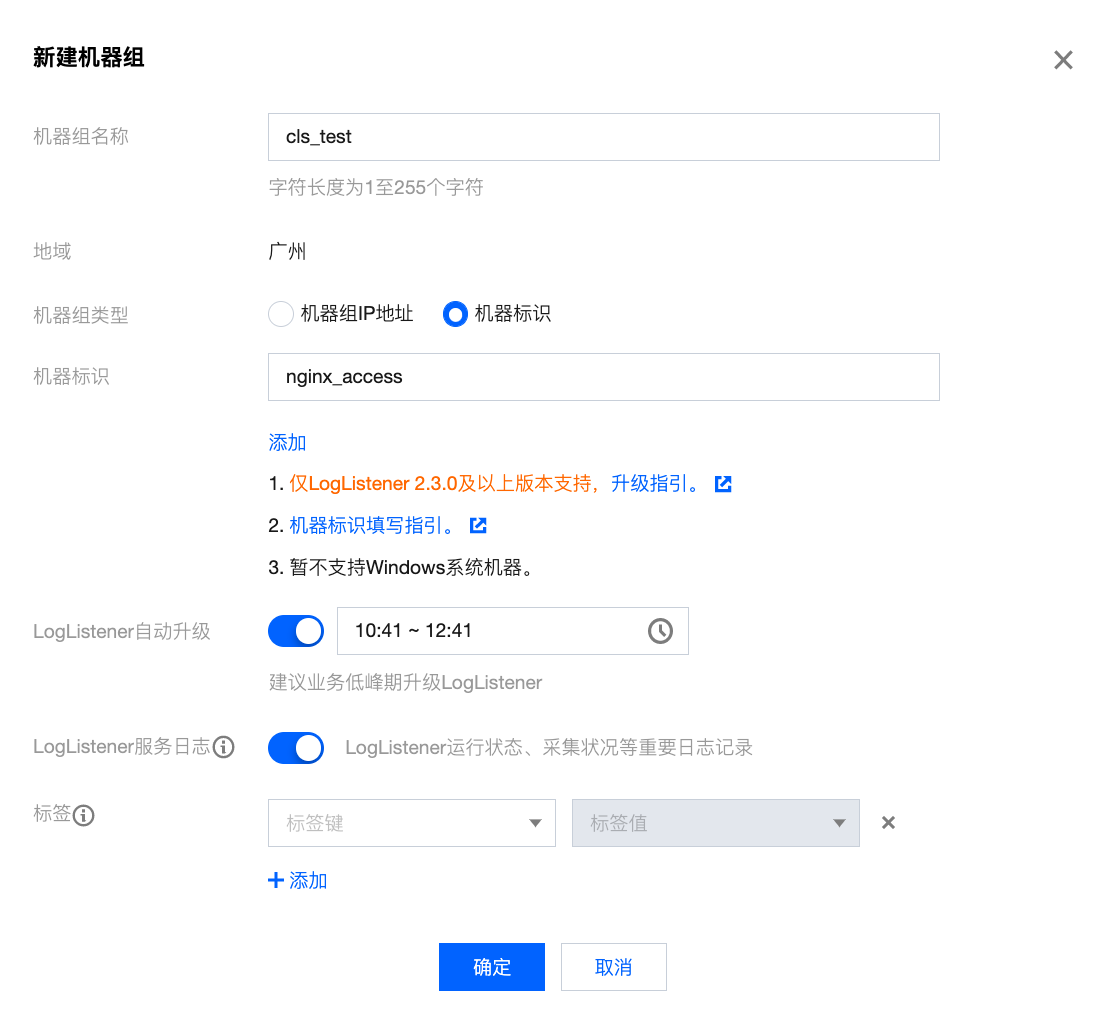1112x1030 pixels.
Task: Remove the tag row with X icon
Action: (x=888, y=823)
